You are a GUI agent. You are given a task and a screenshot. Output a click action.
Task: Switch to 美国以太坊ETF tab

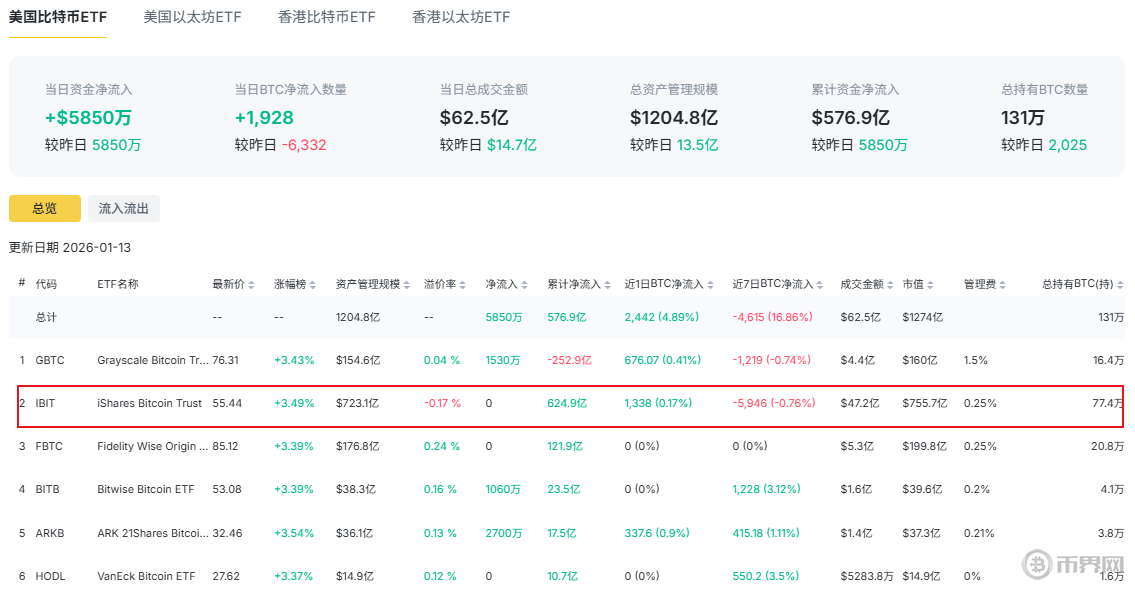(x=193, y=17)
